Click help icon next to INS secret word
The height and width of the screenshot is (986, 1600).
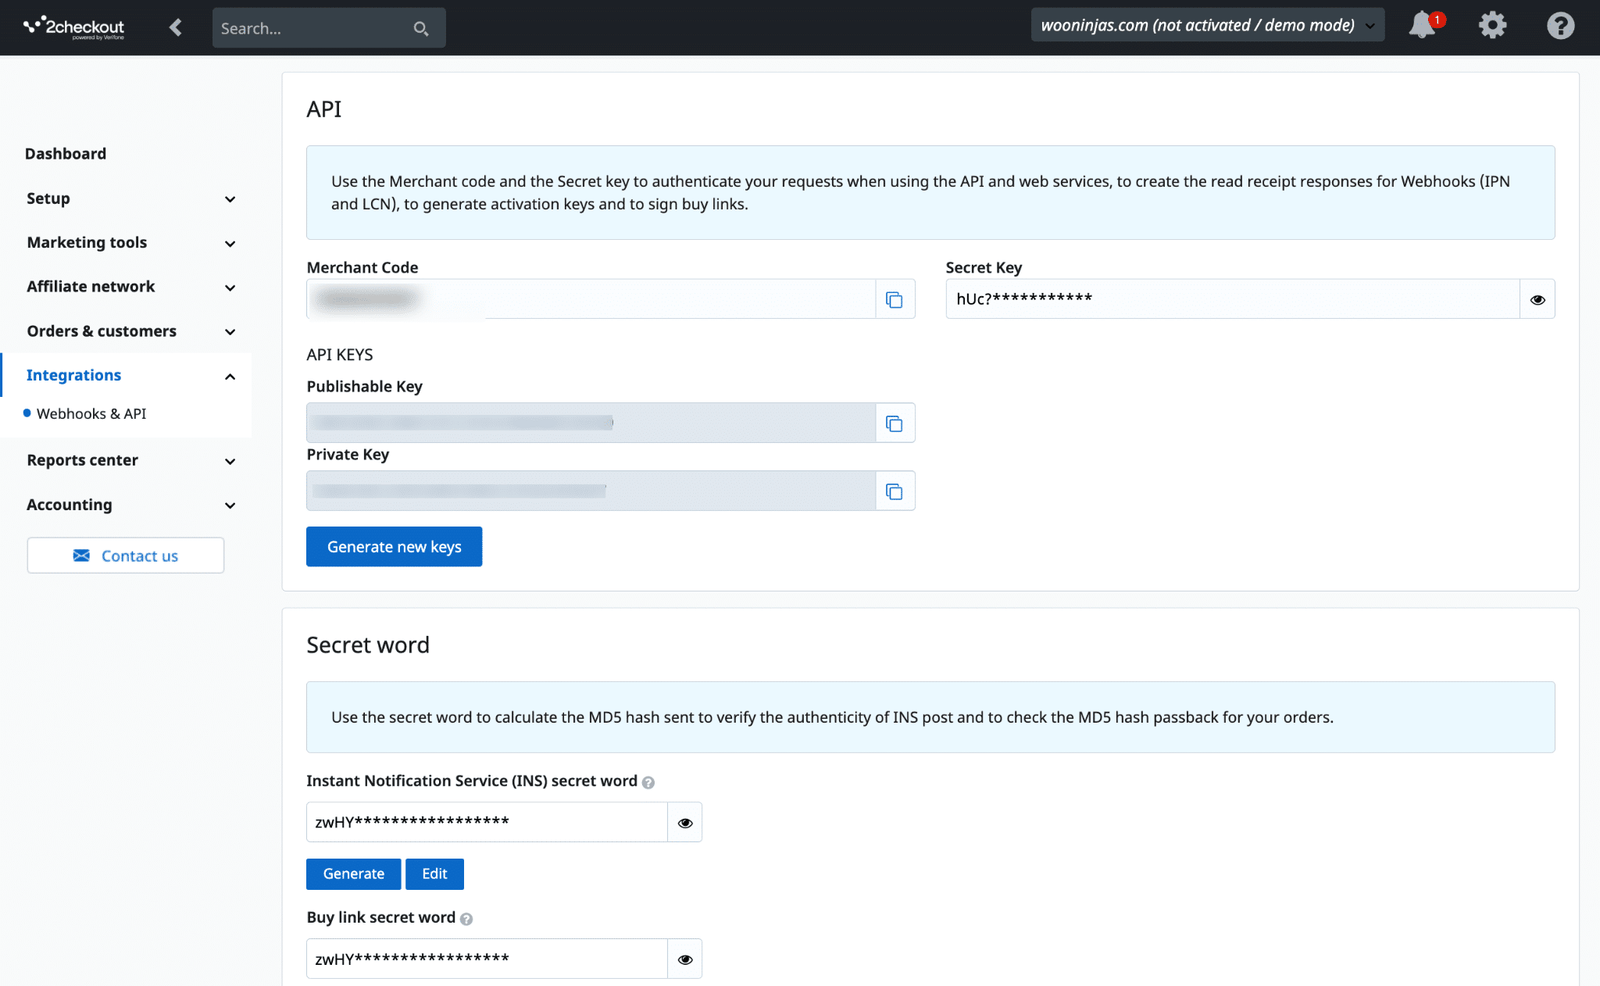pyautogui.click(x=648, y=782)
